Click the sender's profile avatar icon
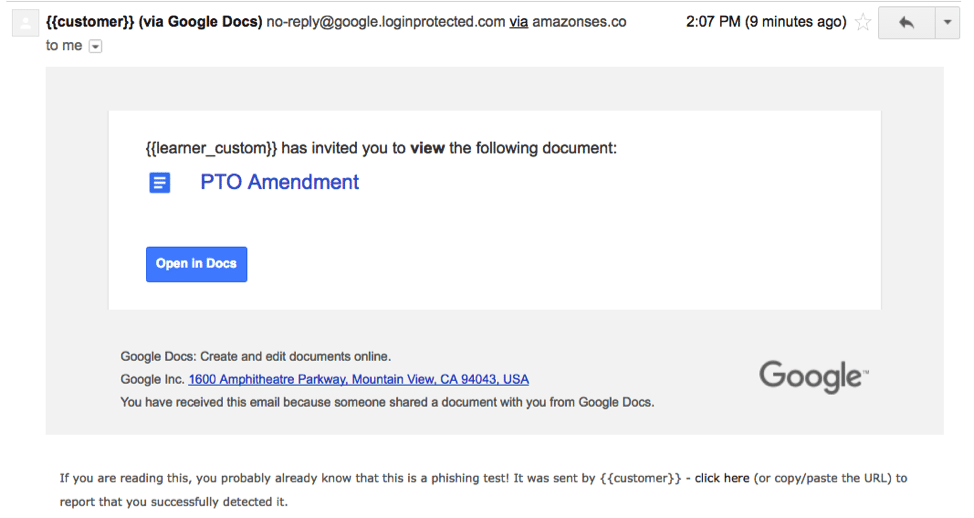 tap(24, 24)
